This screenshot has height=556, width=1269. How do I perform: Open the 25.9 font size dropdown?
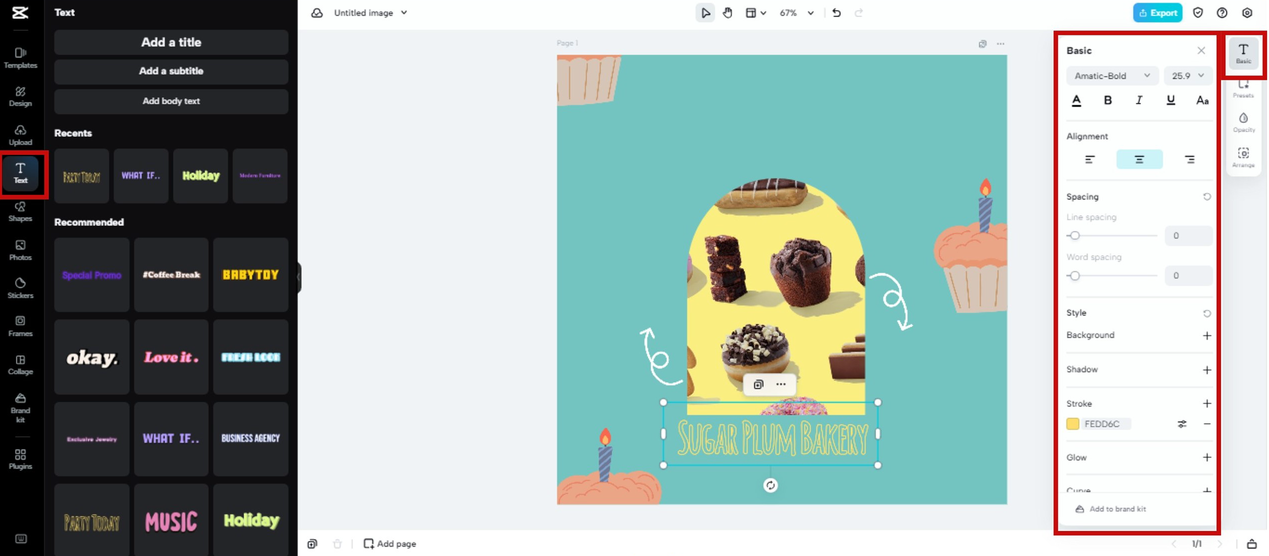point(1188,76)
